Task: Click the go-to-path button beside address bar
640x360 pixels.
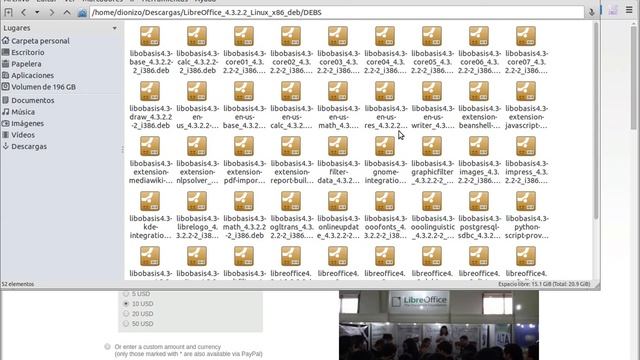Action: pos(591,12)
